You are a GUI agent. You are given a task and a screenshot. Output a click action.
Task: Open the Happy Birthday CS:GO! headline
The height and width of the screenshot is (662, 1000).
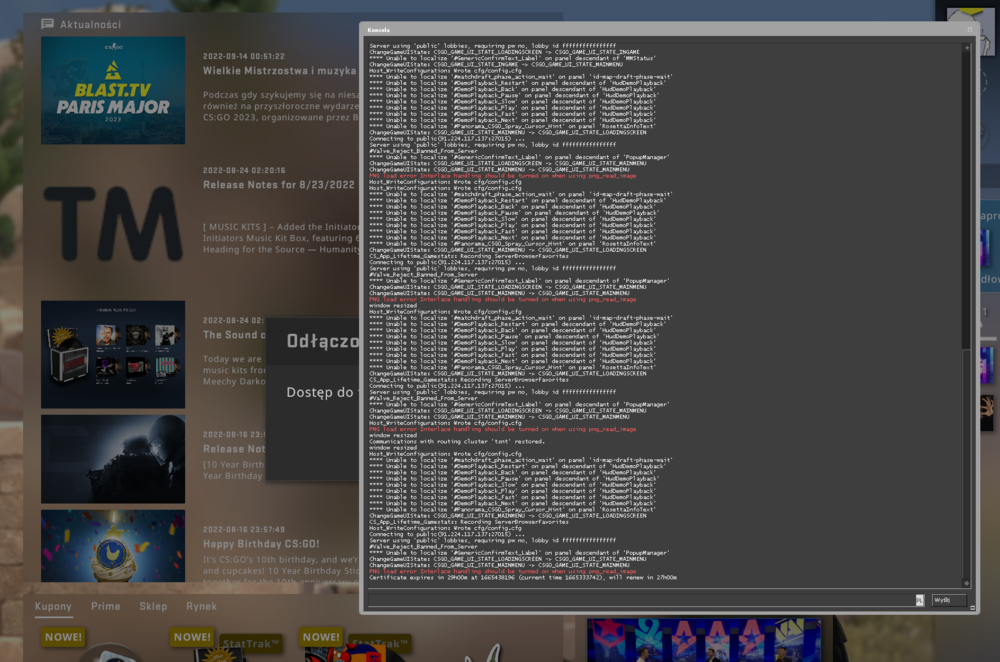click(x=261, y=544)
